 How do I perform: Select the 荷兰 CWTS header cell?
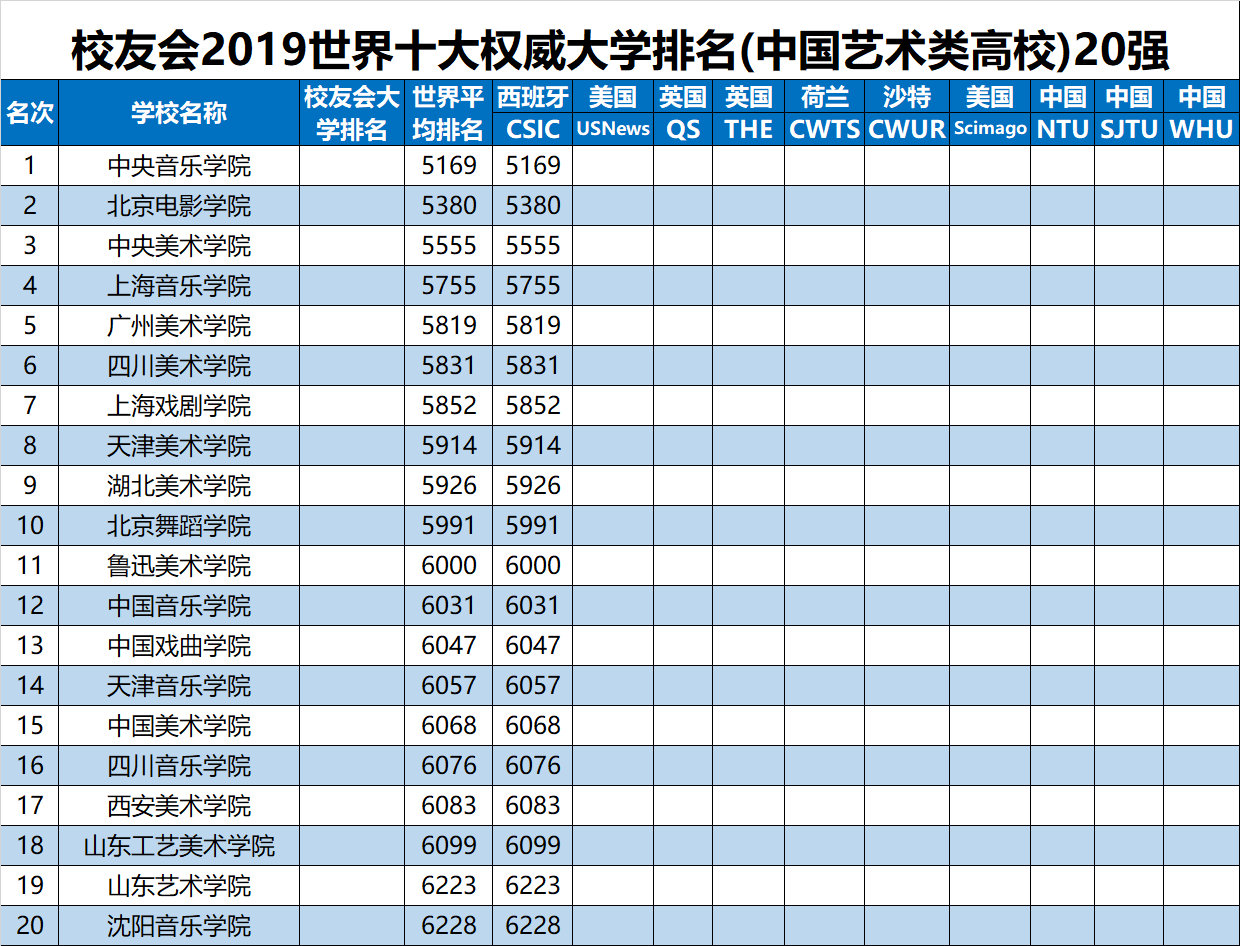coord(824,113)
